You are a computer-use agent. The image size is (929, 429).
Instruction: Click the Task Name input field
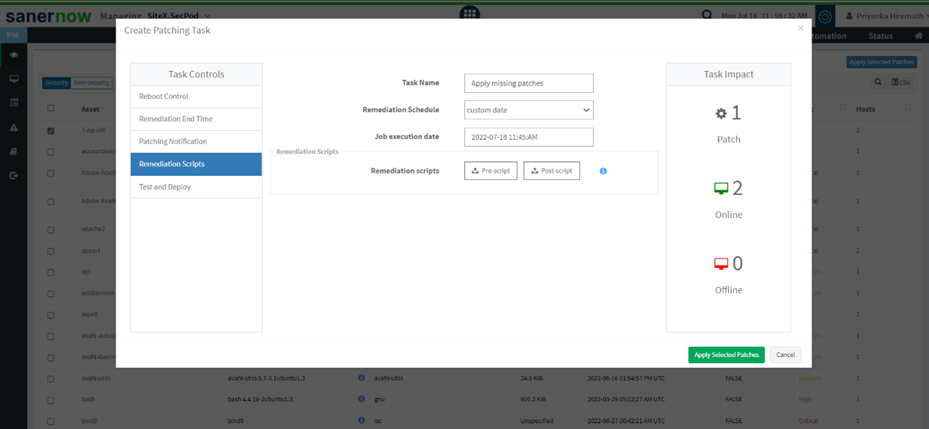tap(528, 84)
